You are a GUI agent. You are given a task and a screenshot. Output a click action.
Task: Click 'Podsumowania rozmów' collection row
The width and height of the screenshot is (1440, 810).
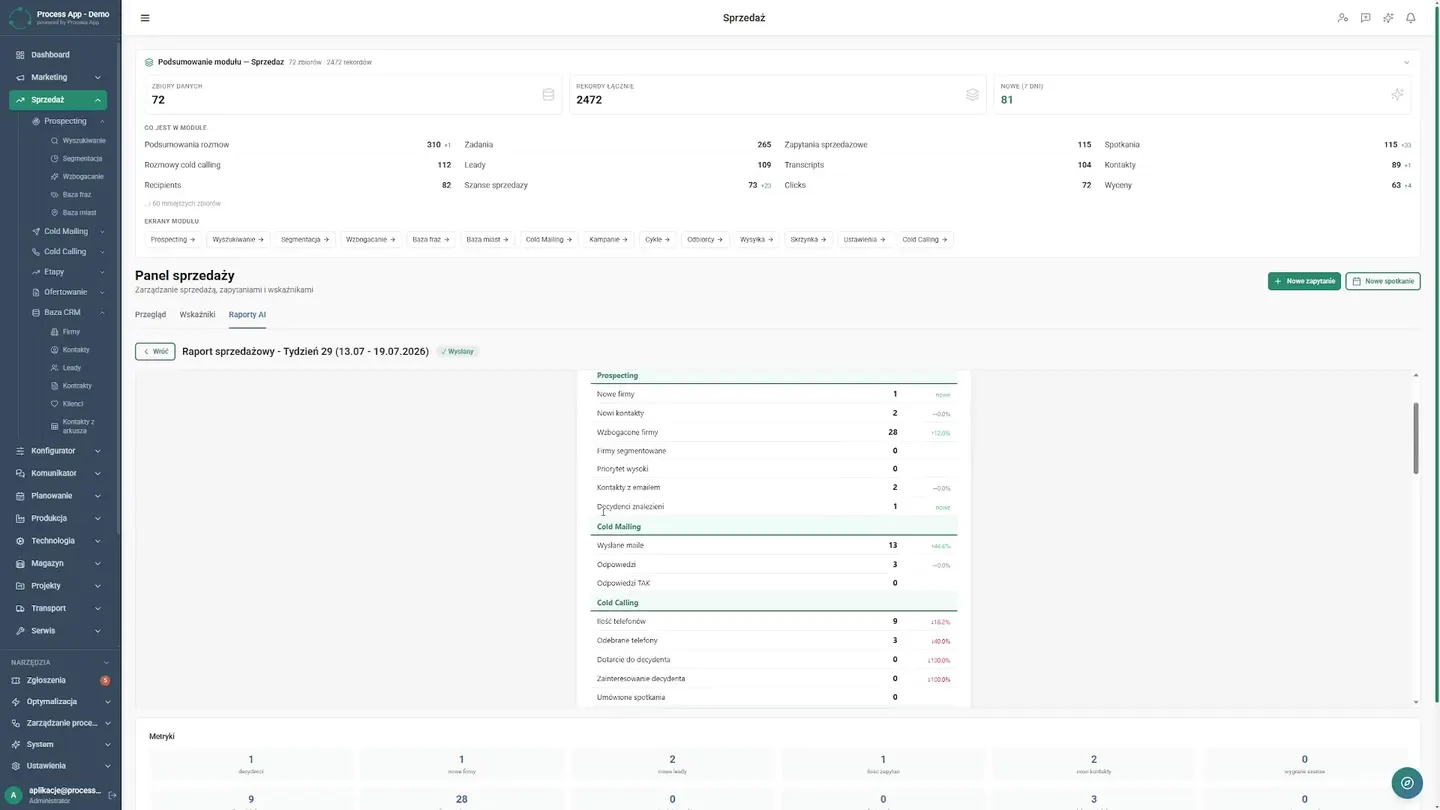point(298,145)
